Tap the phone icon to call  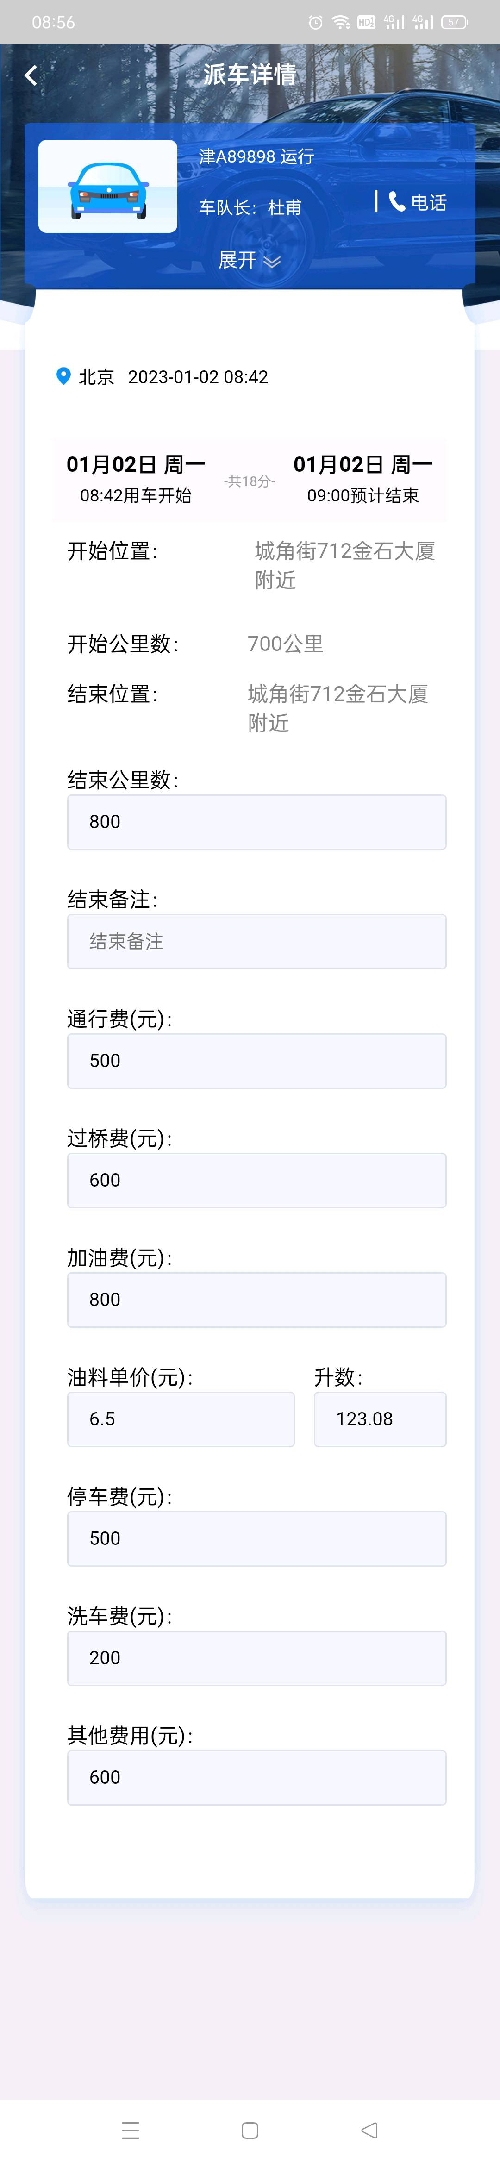tap(397, 202)
